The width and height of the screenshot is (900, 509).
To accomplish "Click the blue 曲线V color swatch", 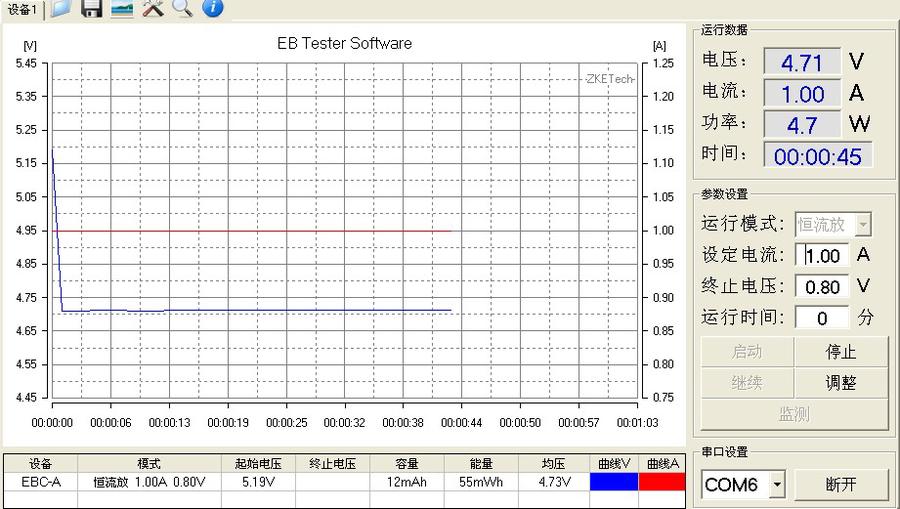I will click(613, 482).
